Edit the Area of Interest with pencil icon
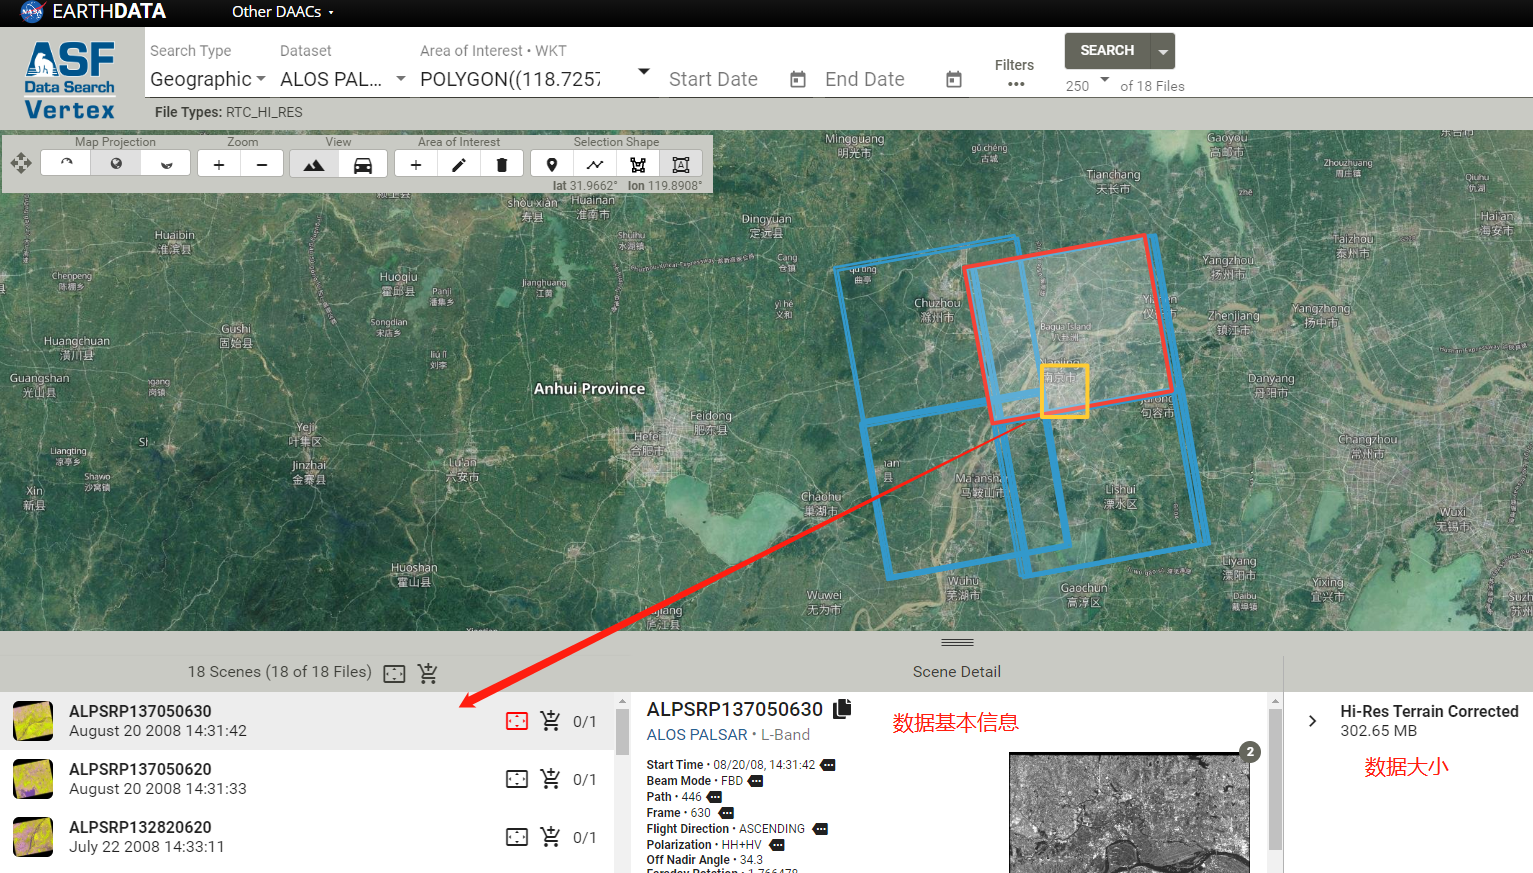1533x873 pixels. coord(459,164)
